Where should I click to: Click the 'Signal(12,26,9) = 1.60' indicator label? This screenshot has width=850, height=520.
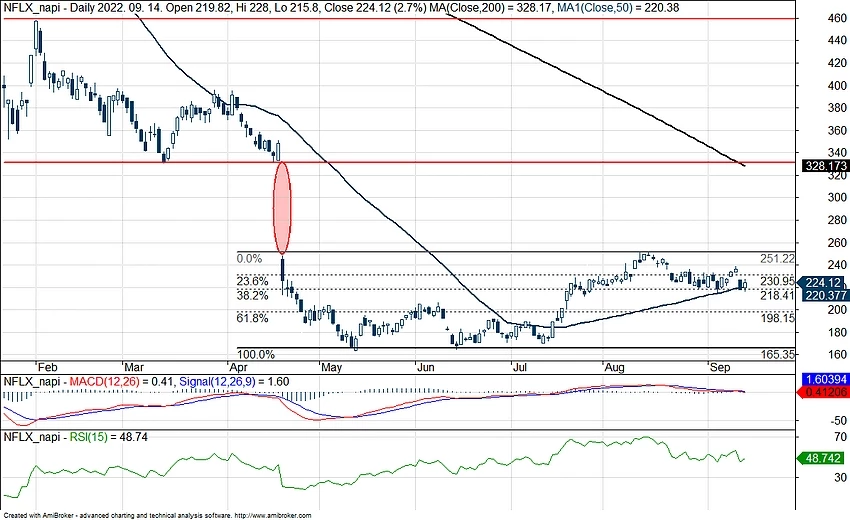coord(234,382)
